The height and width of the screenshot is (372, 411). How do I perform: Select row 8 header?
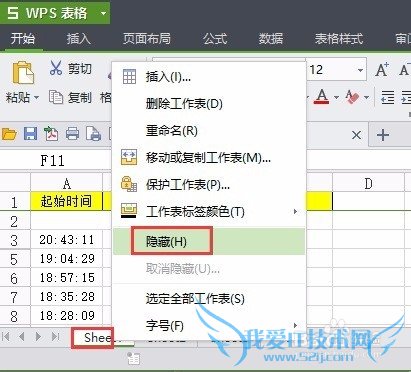coord(15,316)
